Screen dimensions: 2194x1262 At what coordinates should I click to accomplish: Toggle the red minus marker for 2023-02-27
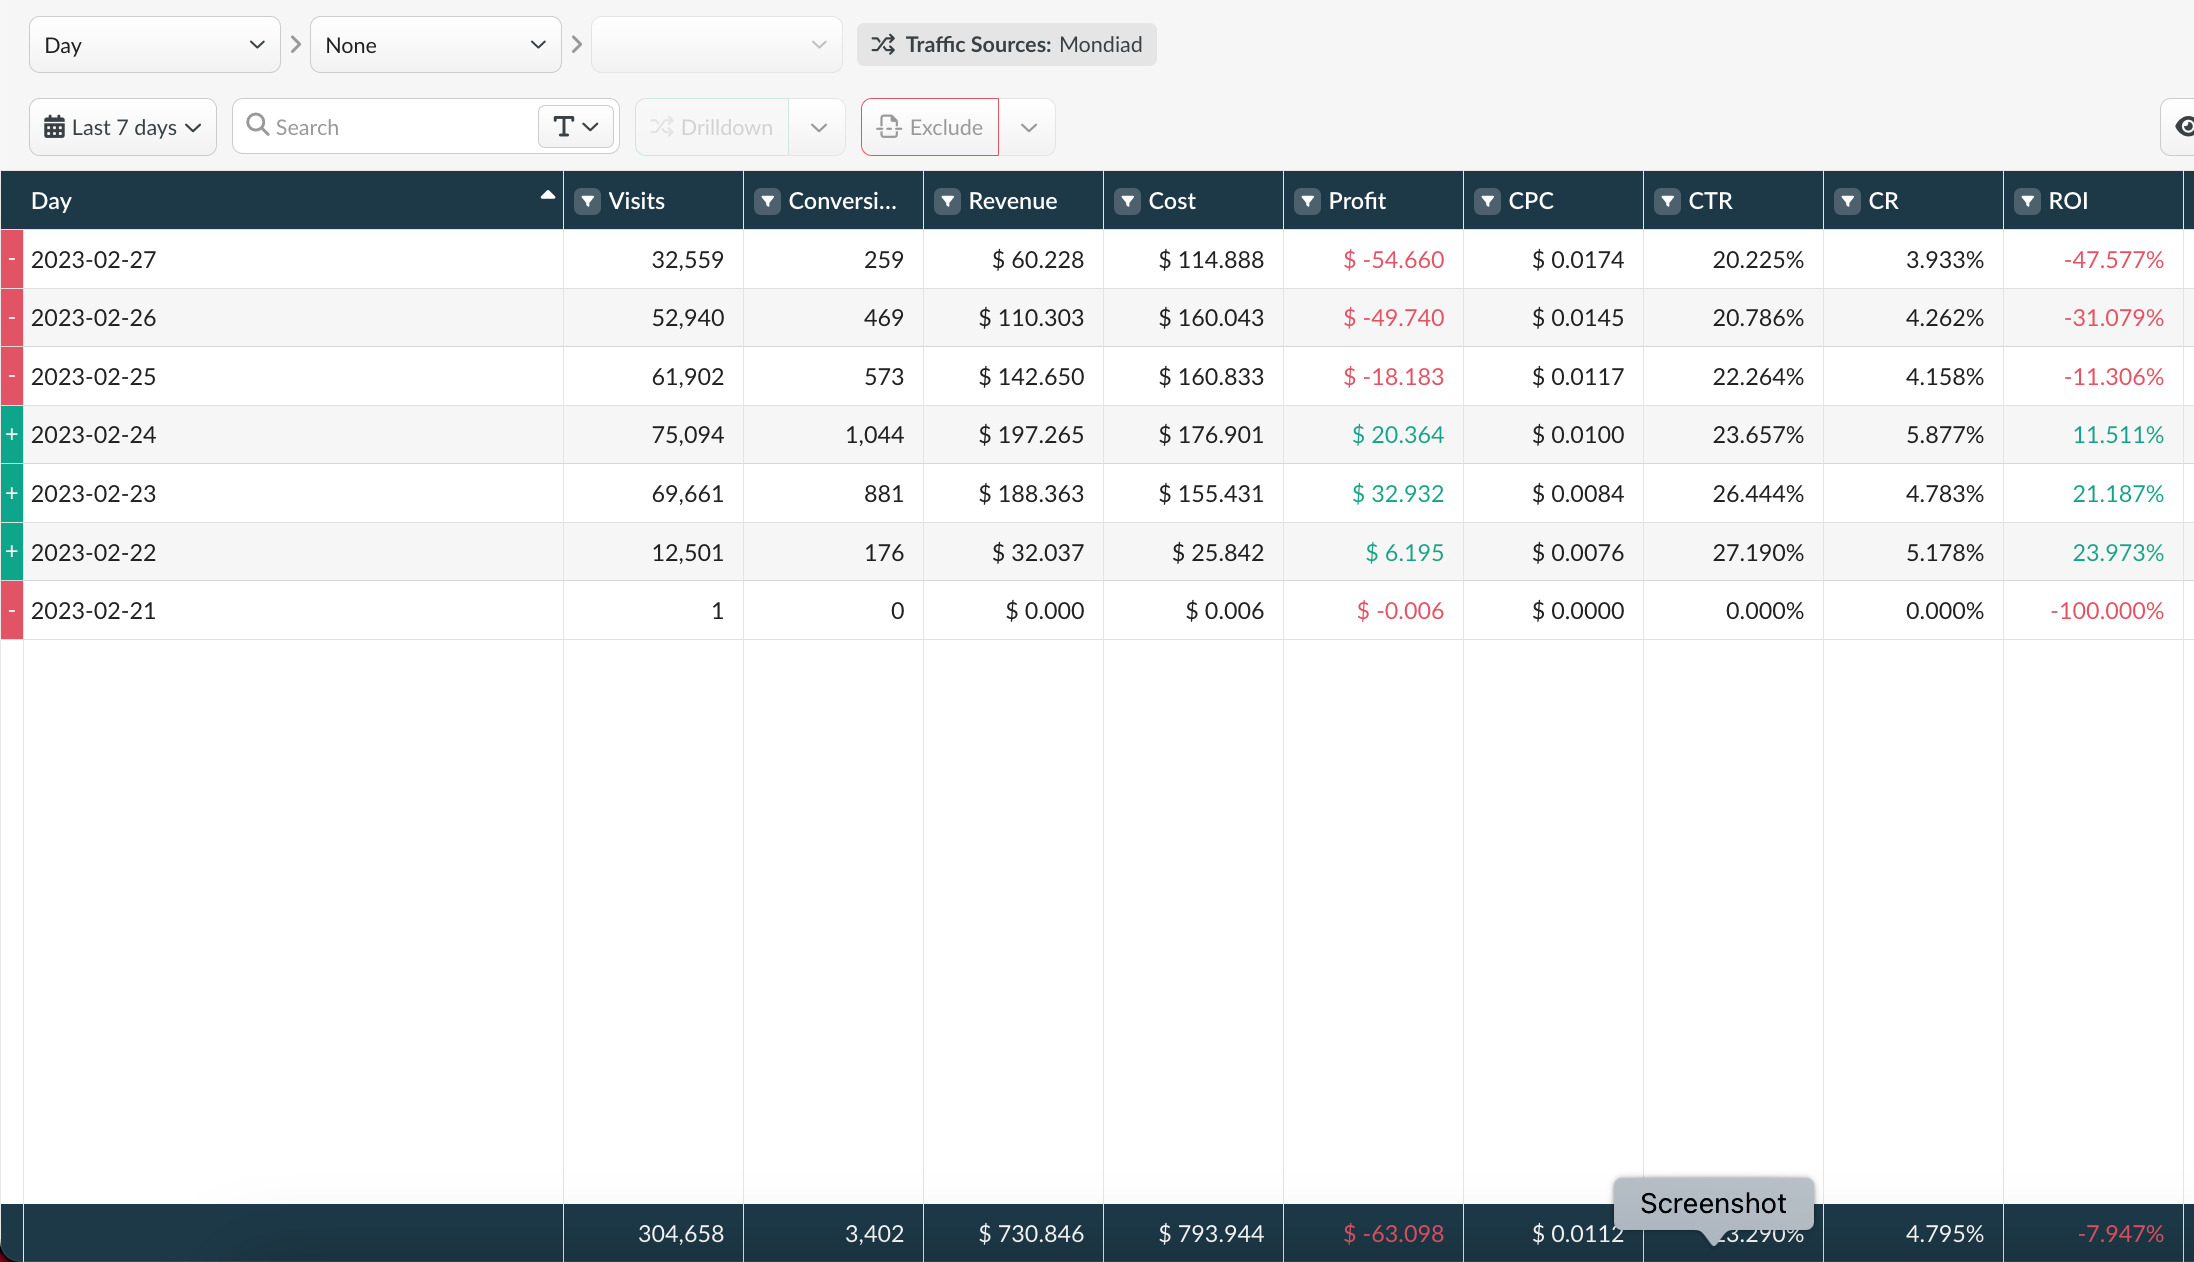(x=12, y=259)
